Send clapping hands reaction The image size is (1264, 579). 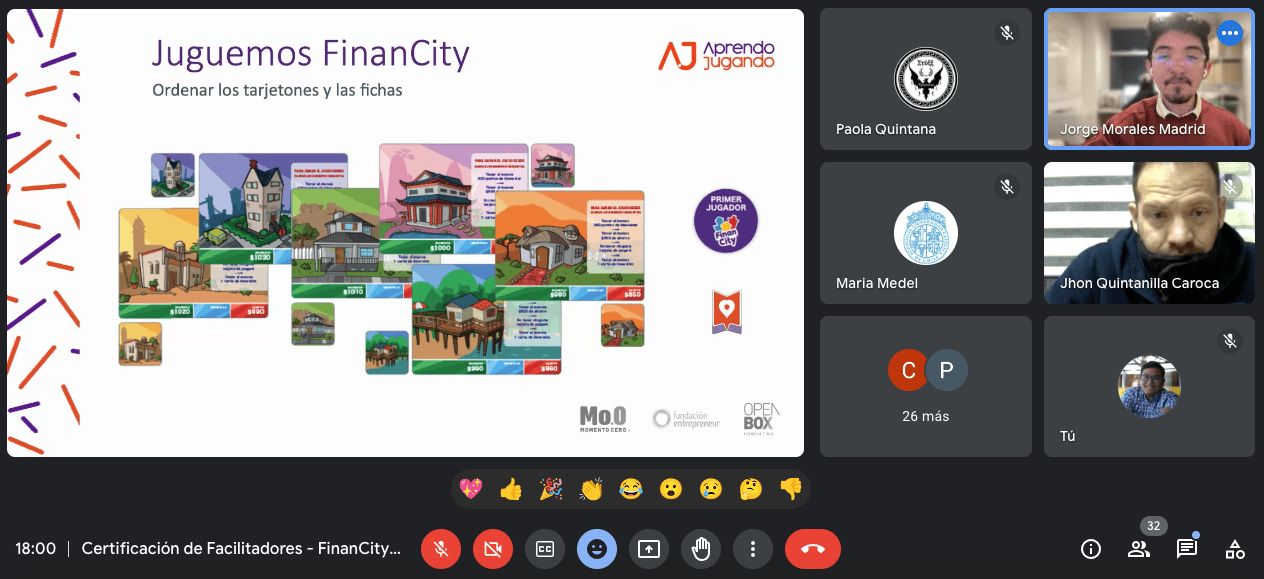591,489
